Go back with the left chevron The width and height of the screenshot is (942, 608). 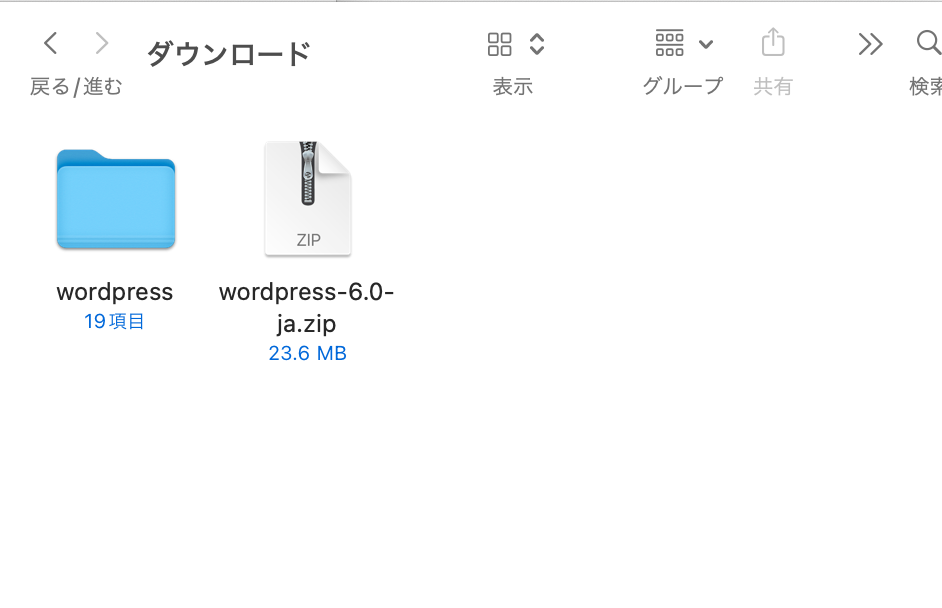pyautogui.click(x=51, y=43)
